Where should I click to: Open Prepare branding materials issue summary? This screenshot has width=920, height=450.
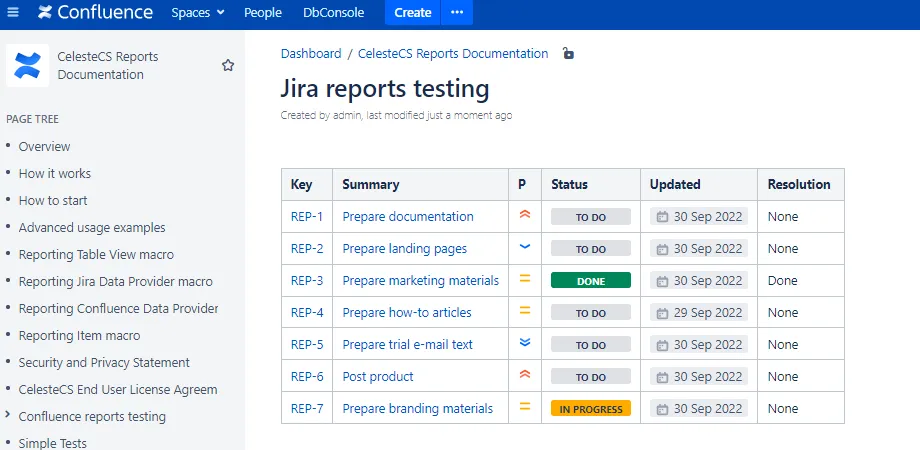(418, 408)
